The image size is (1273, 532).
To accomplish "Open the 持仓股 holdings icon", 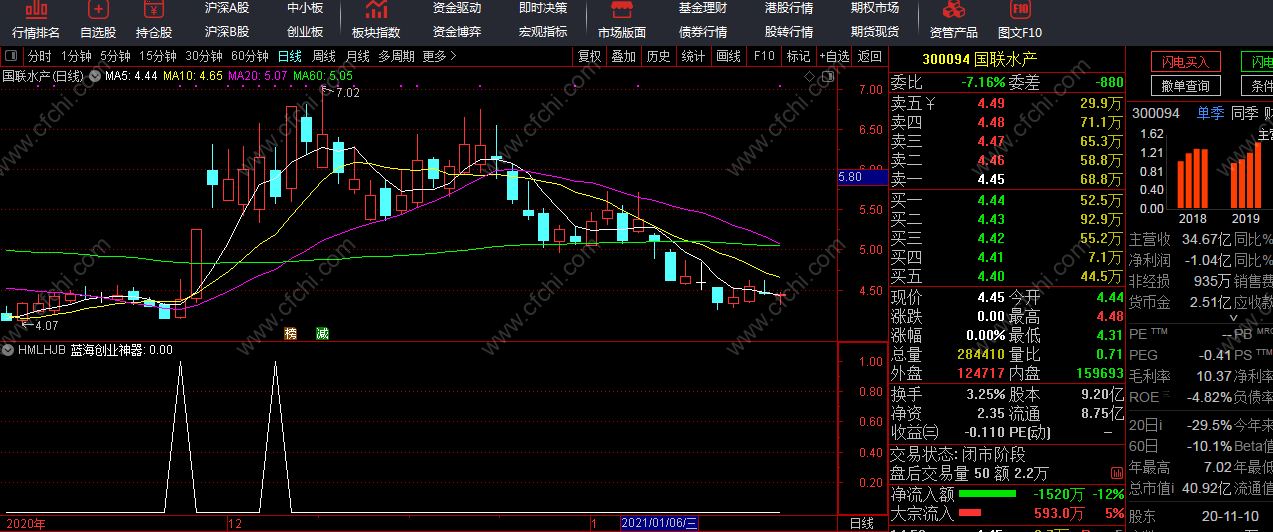I will [x=153, y=20].
